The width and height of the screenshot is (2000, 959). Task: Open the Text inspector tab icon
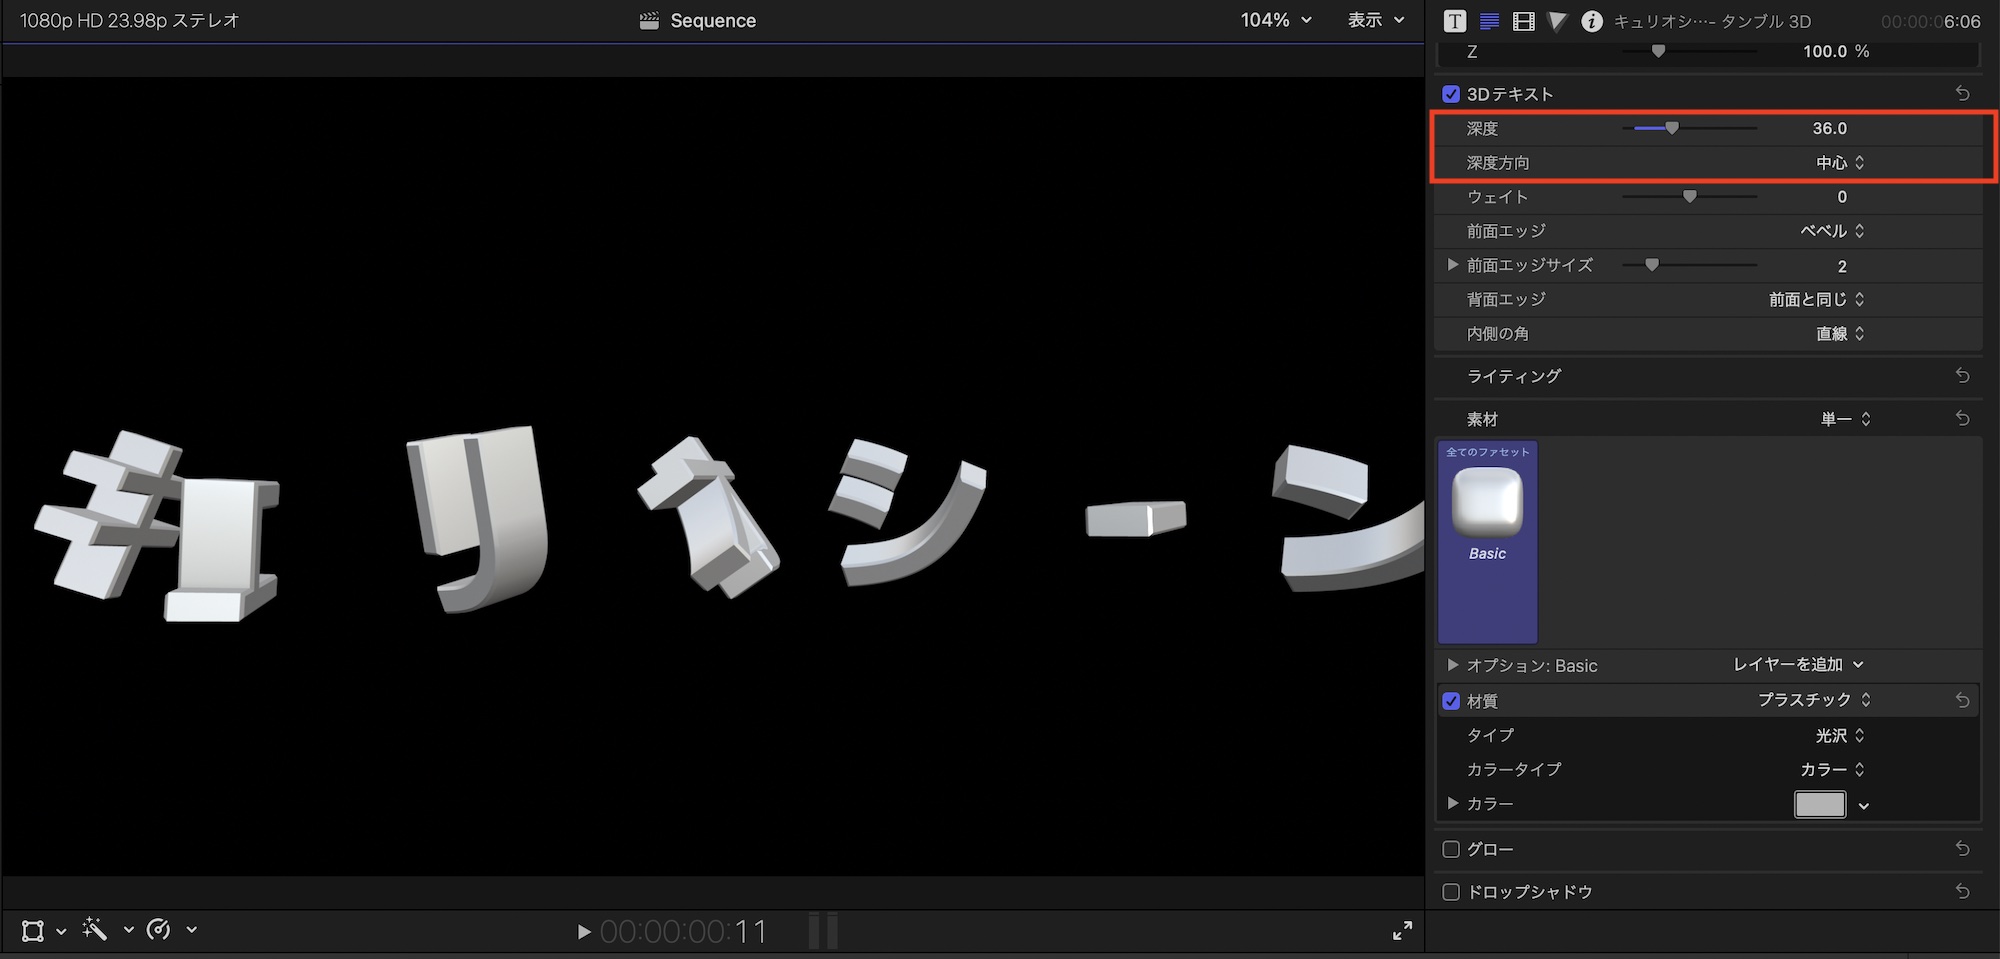[1455, 21]
